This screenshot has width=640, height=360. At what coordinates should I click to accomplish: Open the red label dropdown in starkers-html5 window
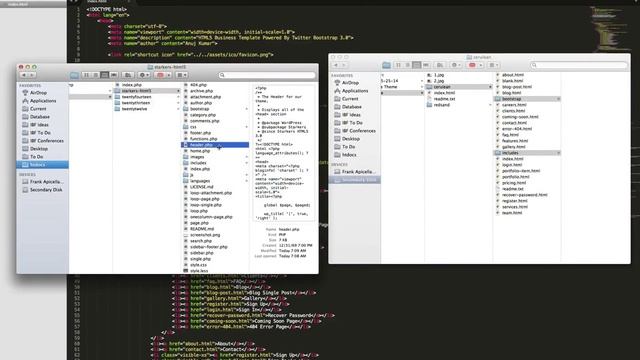tap(163, 75)
